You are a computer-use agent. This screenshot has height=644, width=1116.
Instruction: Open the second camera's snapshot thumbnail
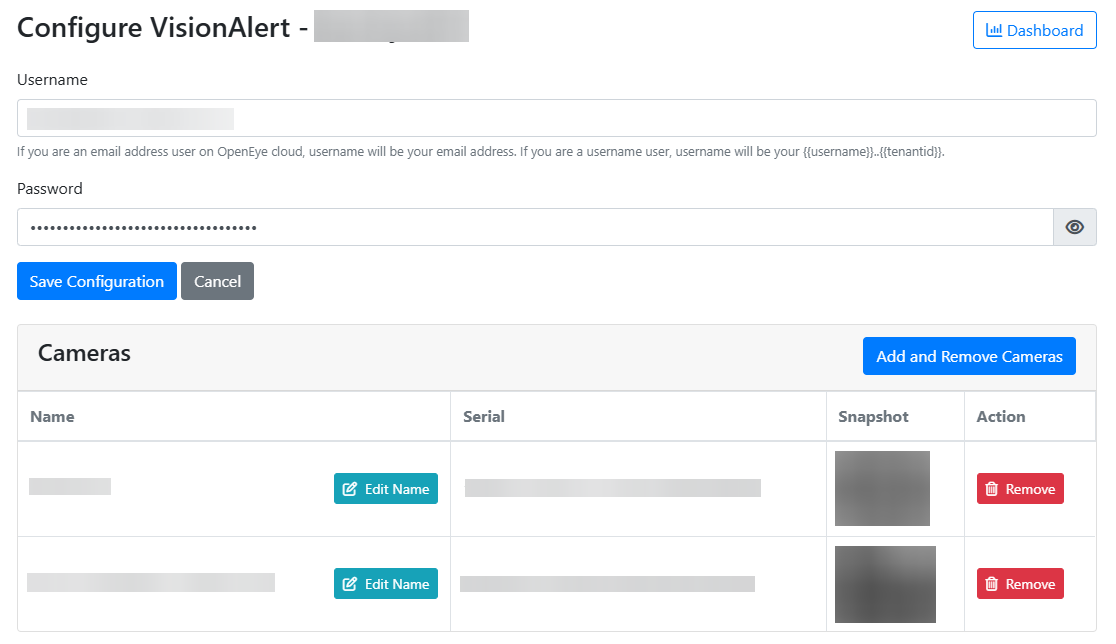coord(885,584)
